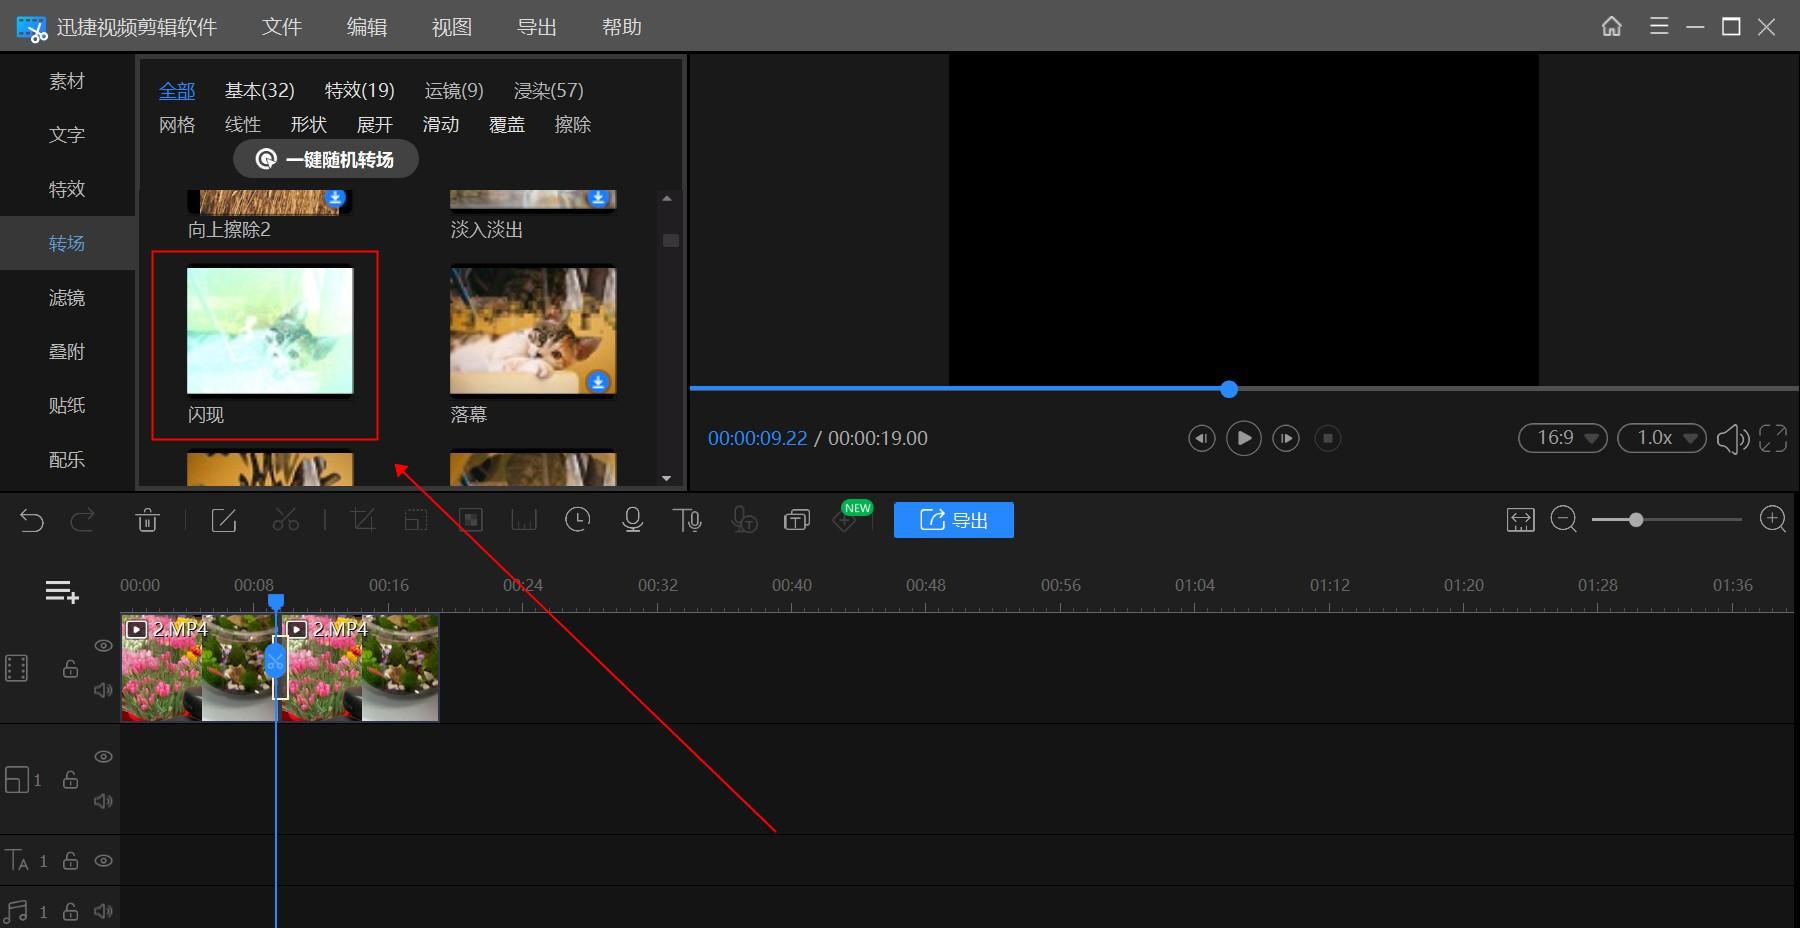The image size is (1800, 928).
Task: Step to the previous frame
Action: 1201,438
